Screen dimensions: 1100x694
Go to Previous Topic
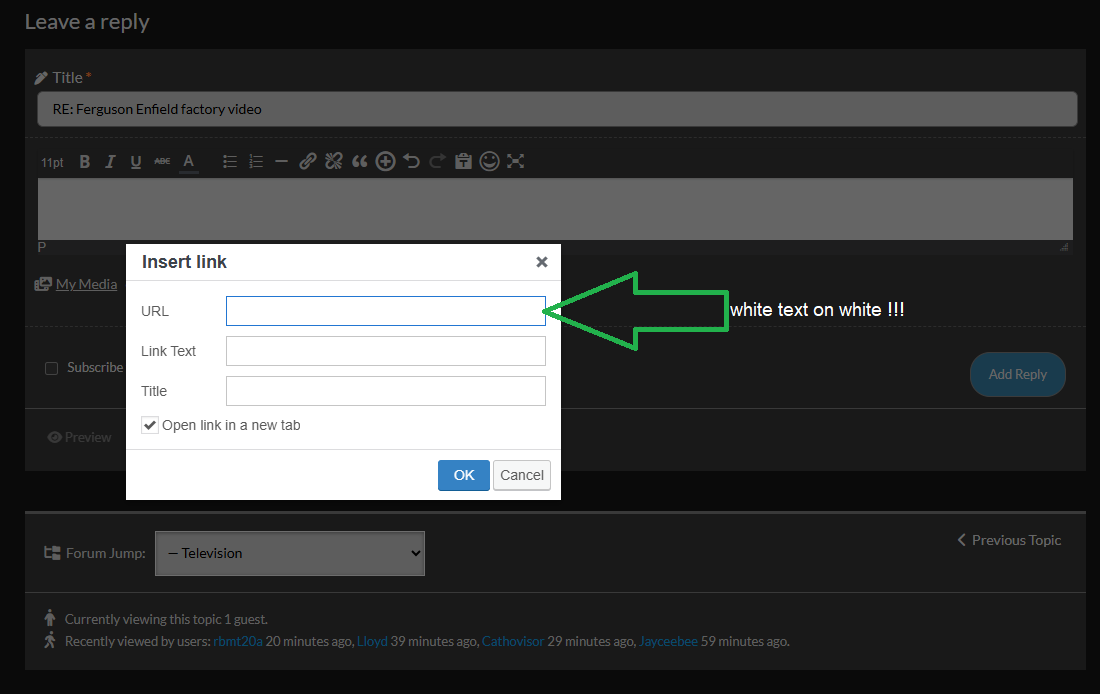pos(1009,540)
